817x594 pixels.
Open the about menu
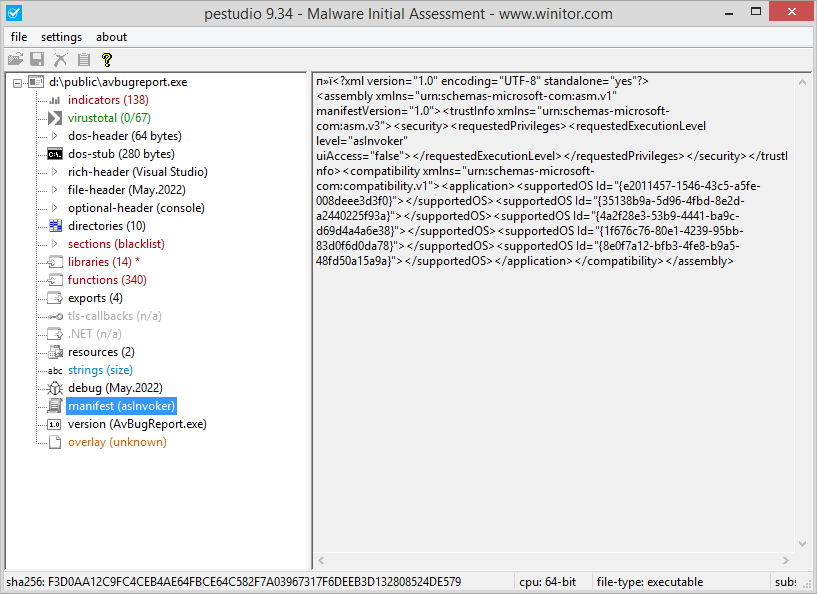click(x=111, y=37)
